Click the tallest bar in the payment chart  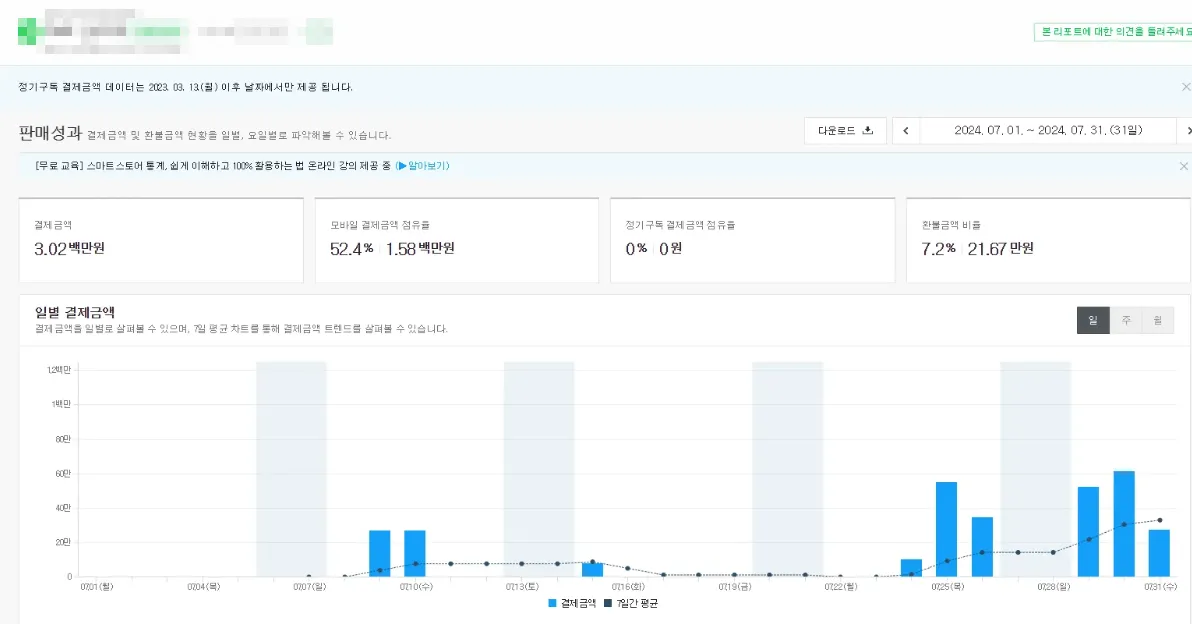(x=1124, y=524)
